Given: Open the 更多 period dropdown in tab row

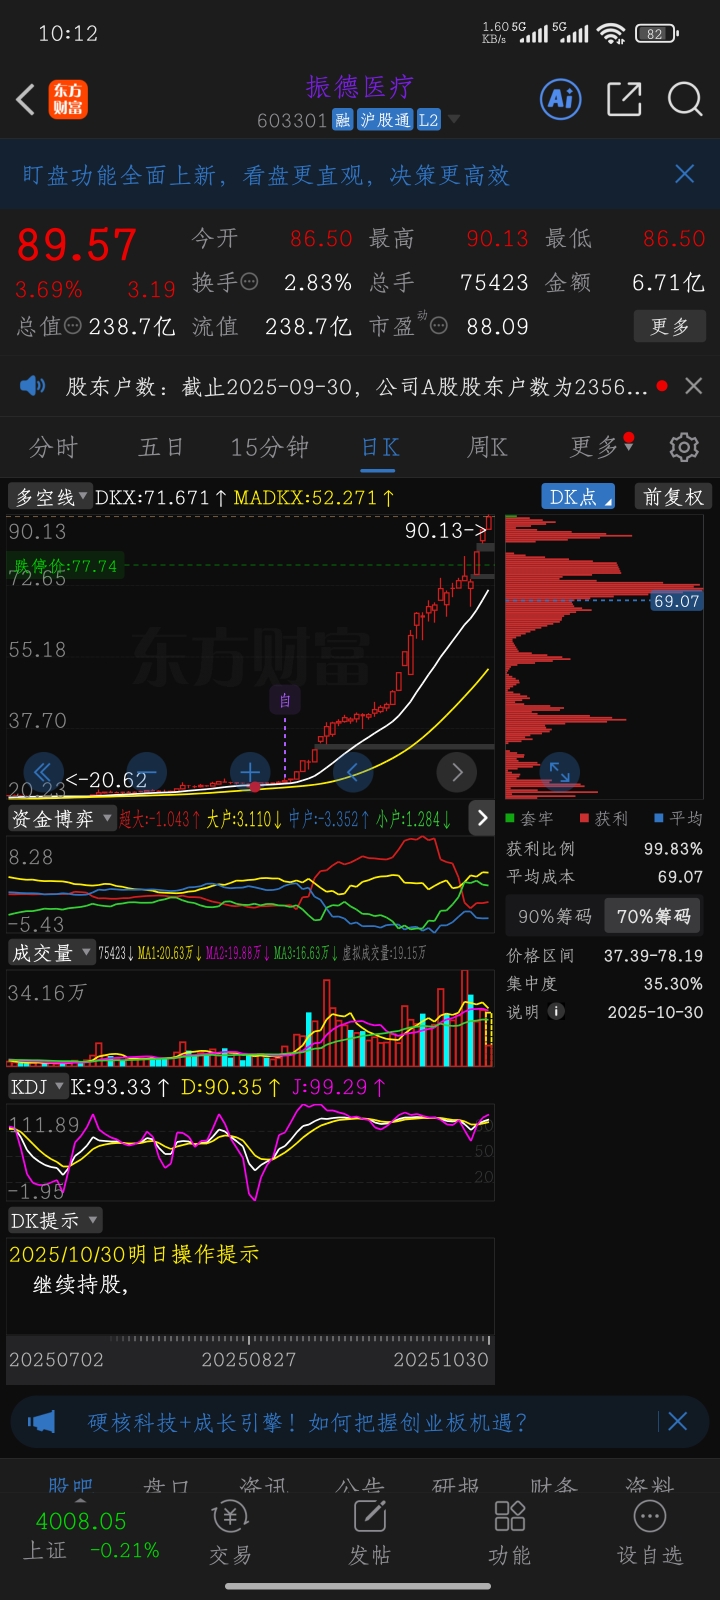Looking at the screenshot, I should tap(602, 446).
